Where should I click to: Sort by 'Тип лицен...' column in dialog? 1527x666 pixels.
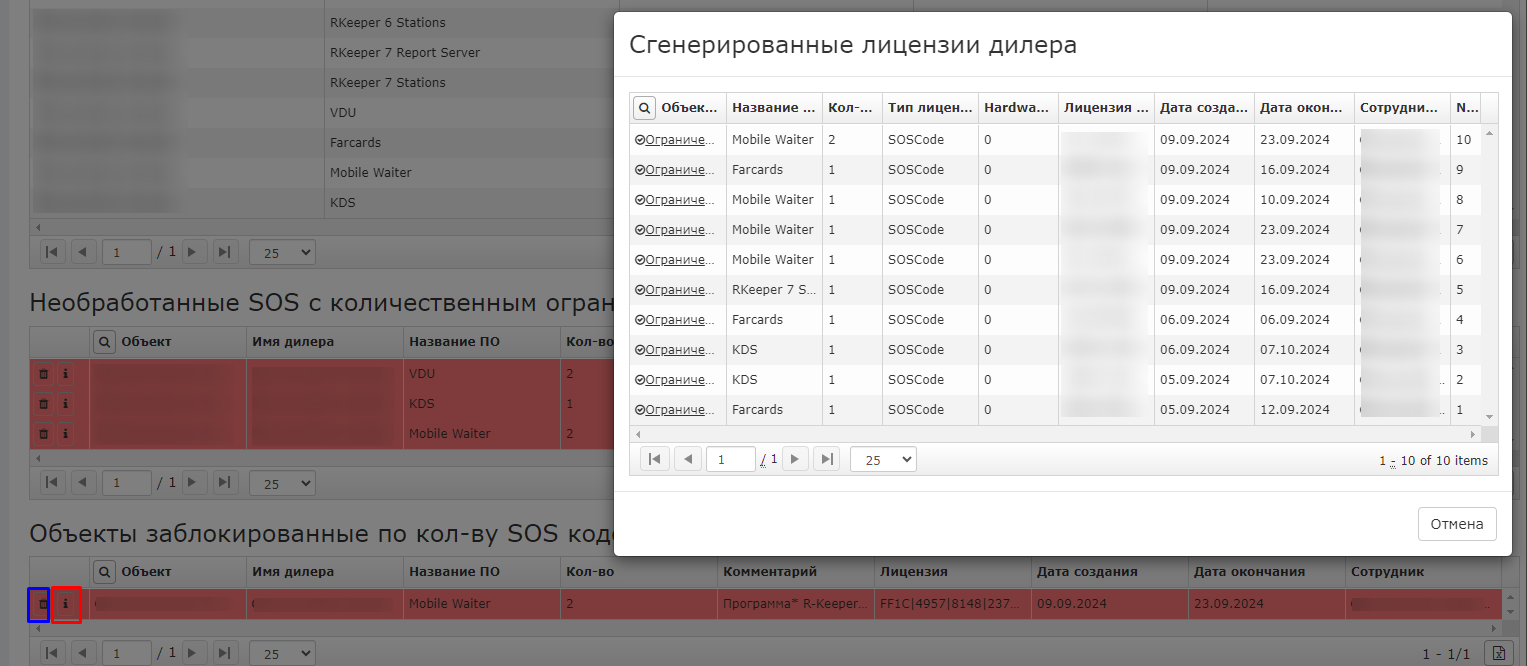928,108
